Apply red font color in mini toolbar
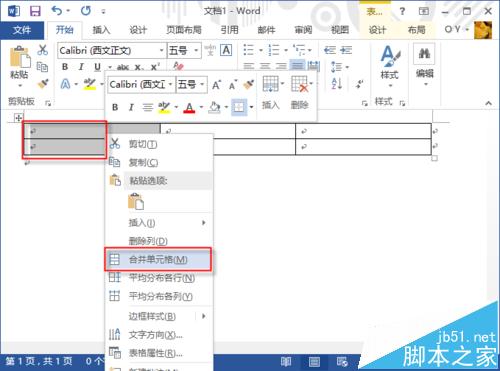Image resolution: width=500 pixels, height=371 pixels. (x=189, y=107)
